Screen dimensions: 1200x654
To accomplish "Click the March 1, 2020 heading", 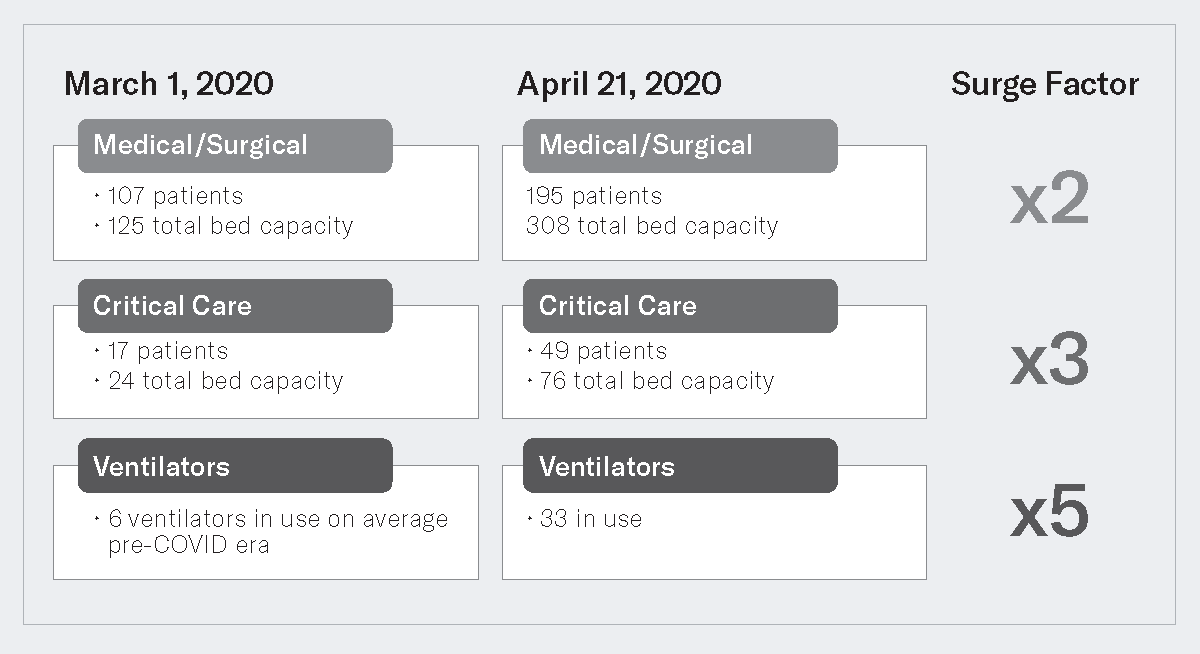I will coord(169,84).
